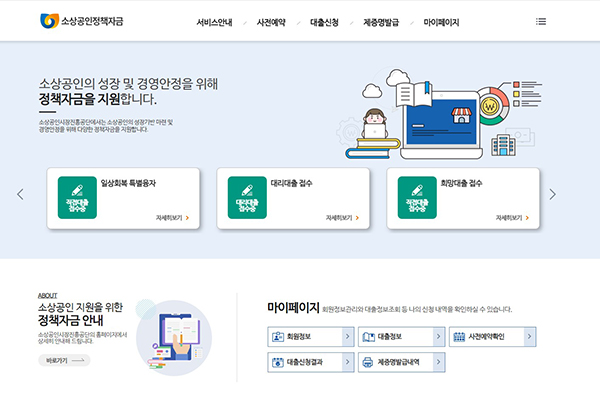600x394 pixels.
Task: Open the hamburger menu icon in the header
Action: coord(541,21)
